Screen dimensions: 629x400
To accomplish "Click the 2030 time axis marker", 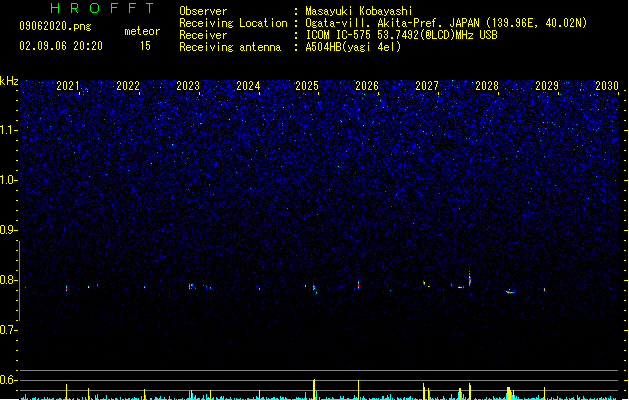I will [607, 86].
